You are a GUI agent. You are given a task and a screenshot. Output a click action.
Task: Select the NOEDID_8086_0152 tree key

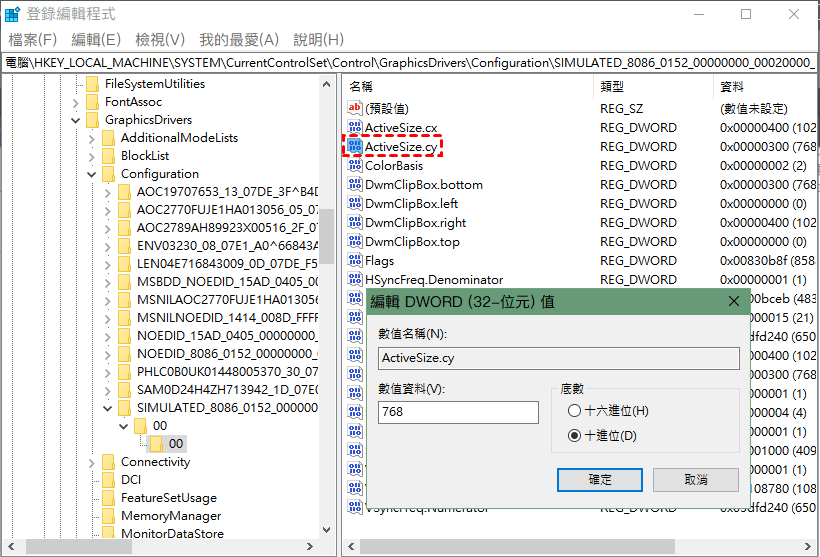tap(227, 354)
